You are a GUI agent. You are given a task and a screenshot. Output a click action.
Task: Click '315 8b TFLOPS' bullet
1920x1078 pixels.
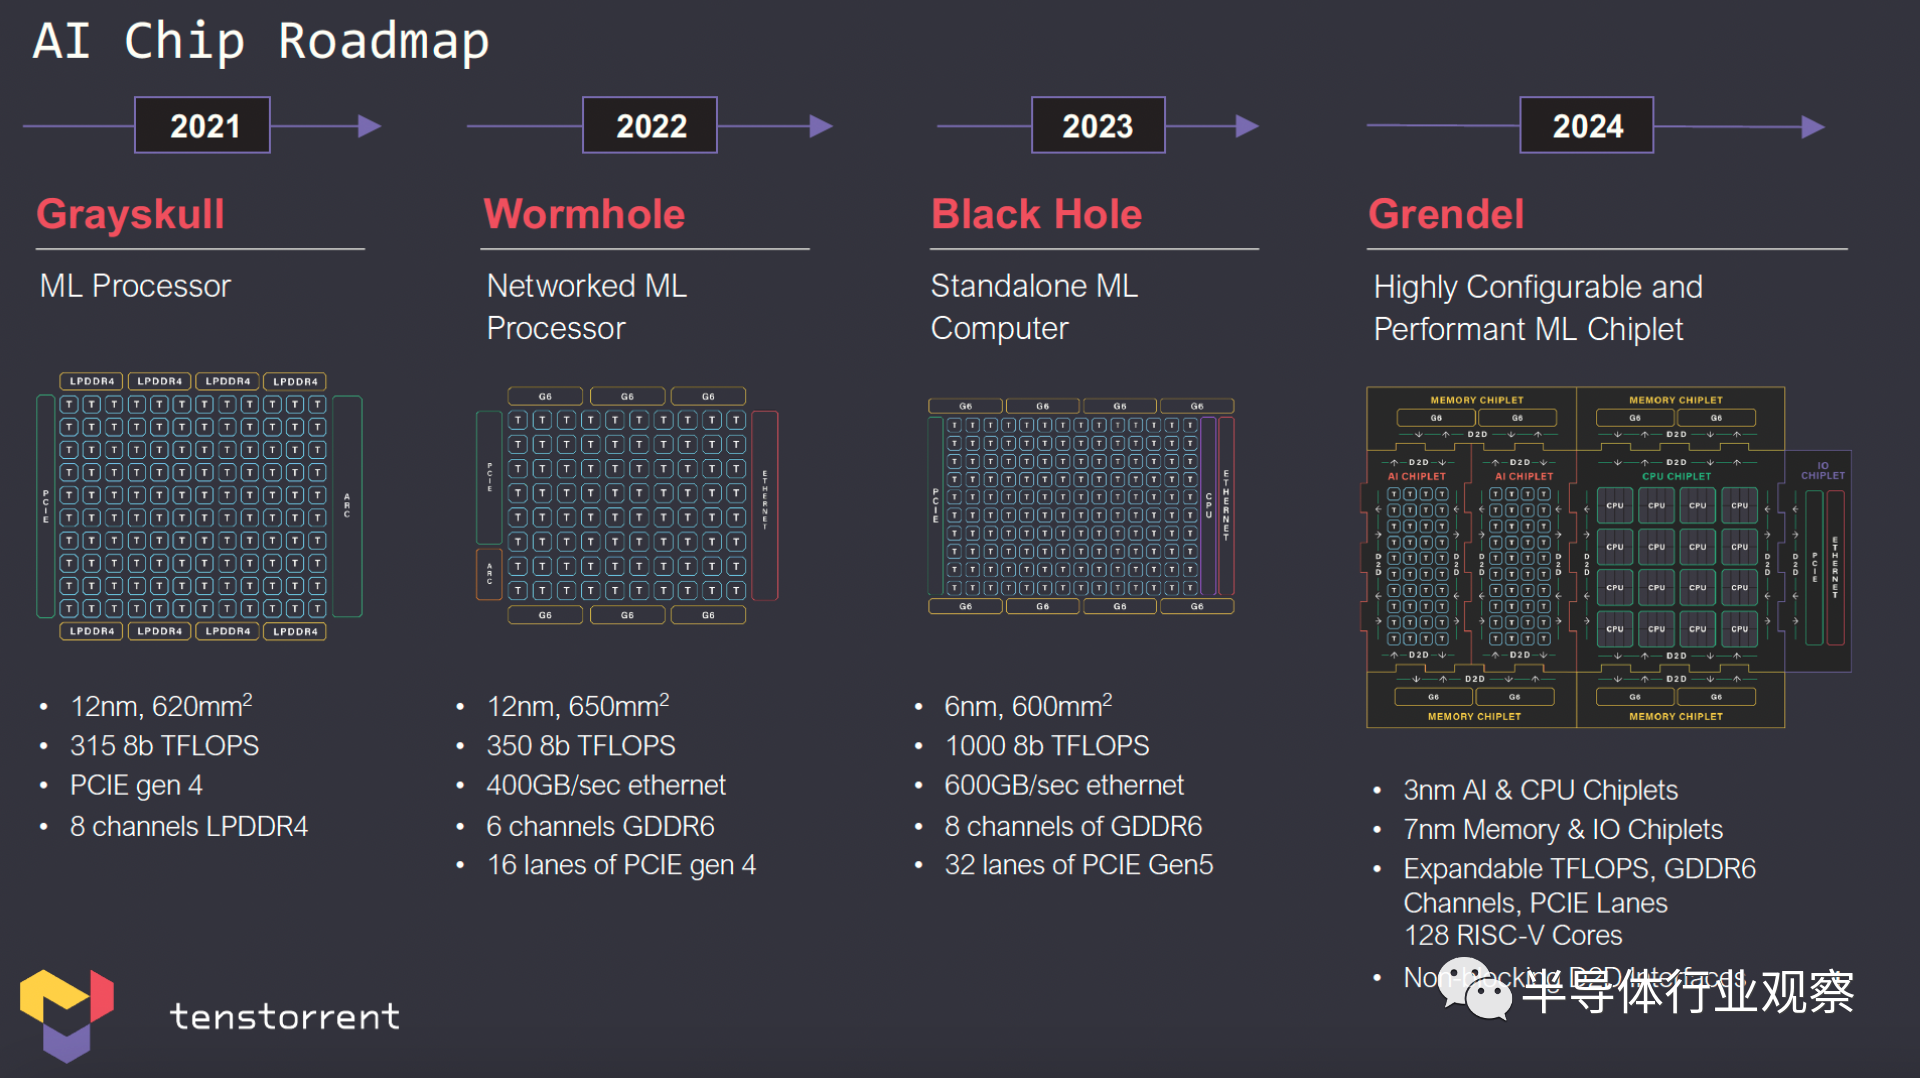(x=164, y=746)
